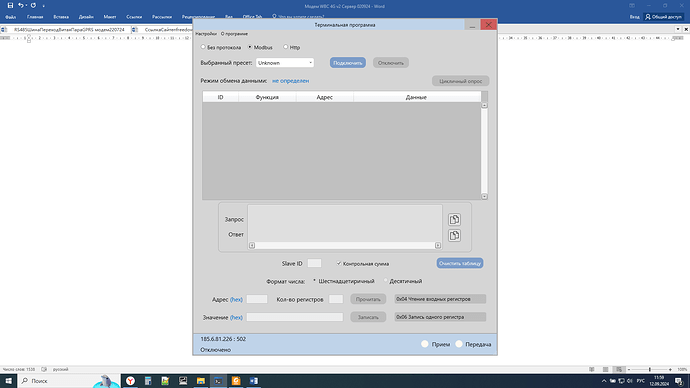This screenshot has width=690, height=388.
Task: Copy the Ответ text with copy icon
Action: tap(454, 235)
